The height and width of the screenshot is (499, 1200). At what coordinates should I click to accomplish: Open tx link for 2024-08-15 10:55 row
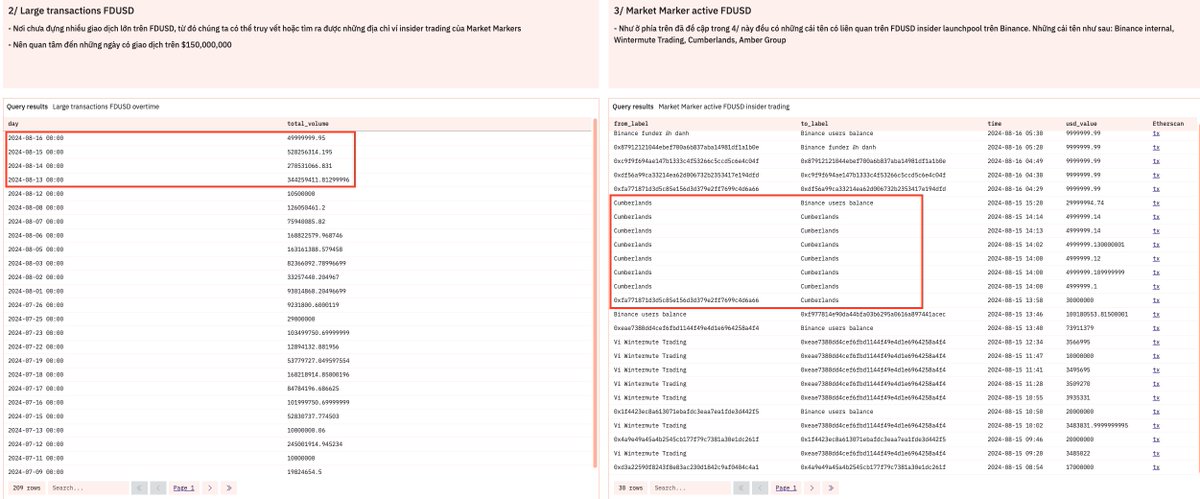click(1156, 397)
